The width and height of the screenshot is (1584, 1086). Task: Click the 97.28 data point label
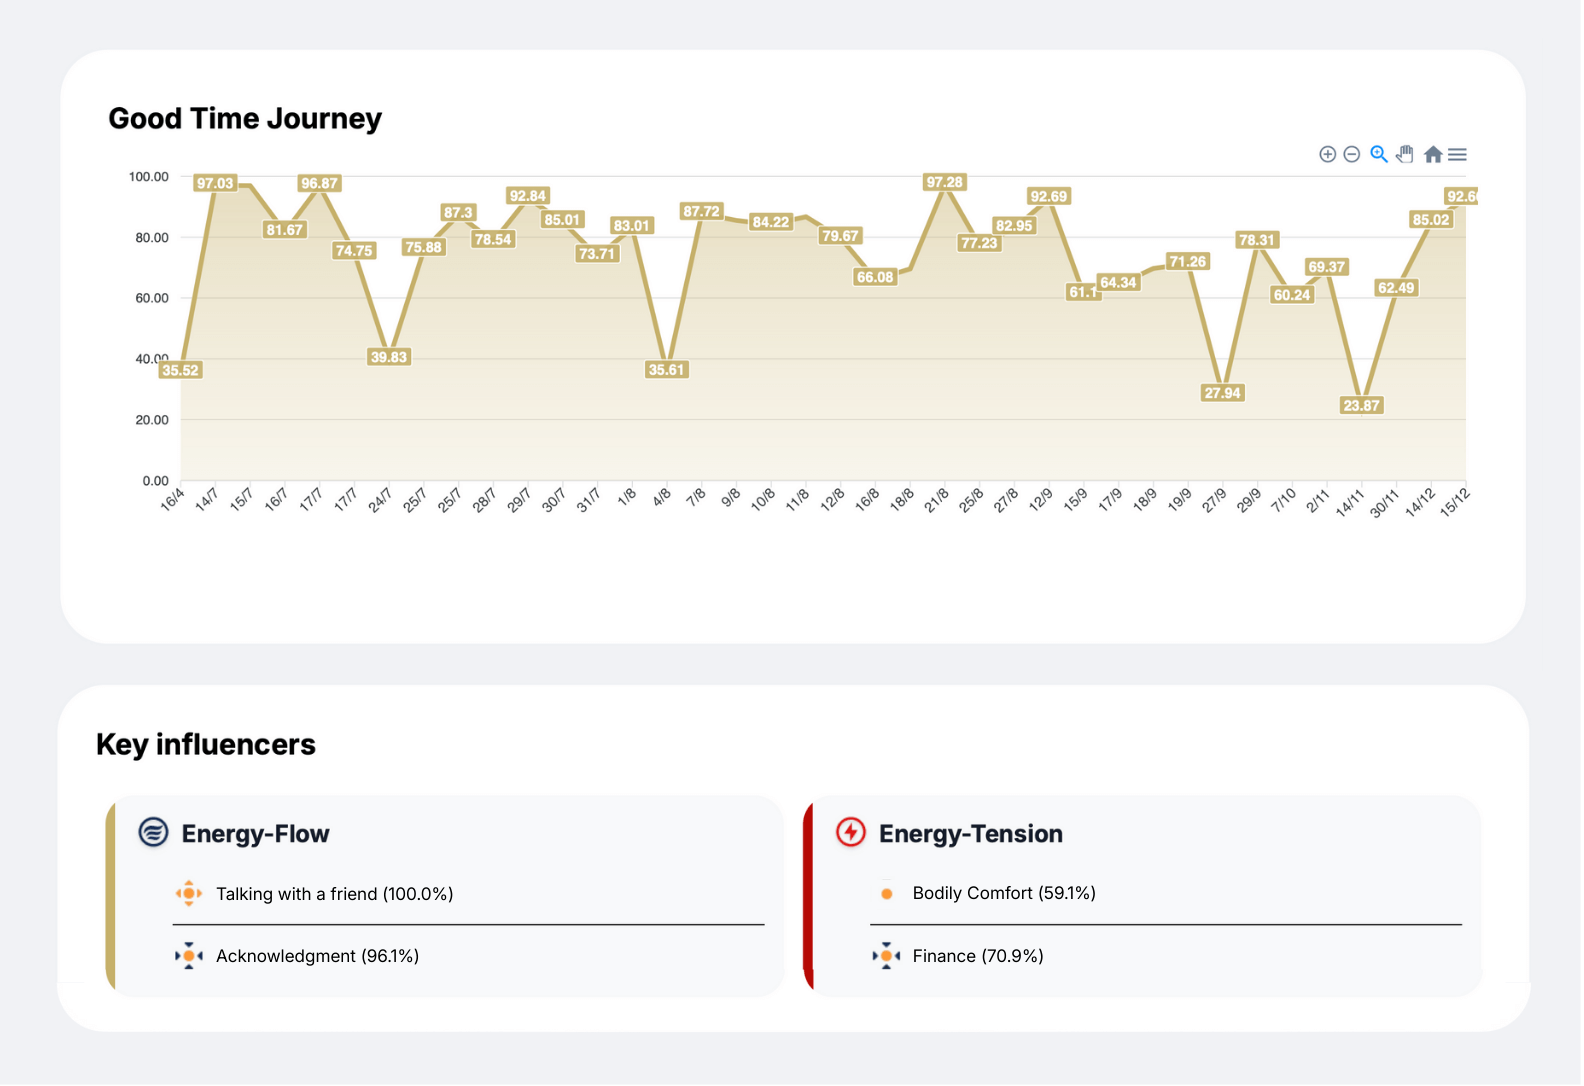coord(944,182)
